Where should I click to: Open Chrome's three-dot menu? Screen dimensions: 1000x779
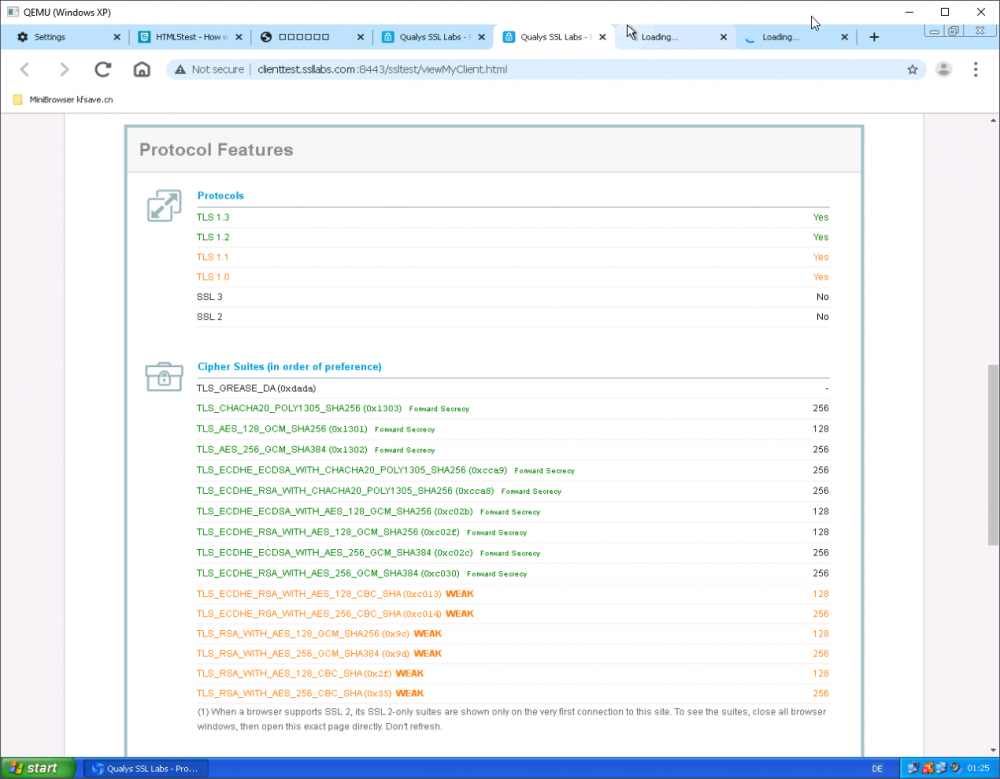[x=975, y=70]
